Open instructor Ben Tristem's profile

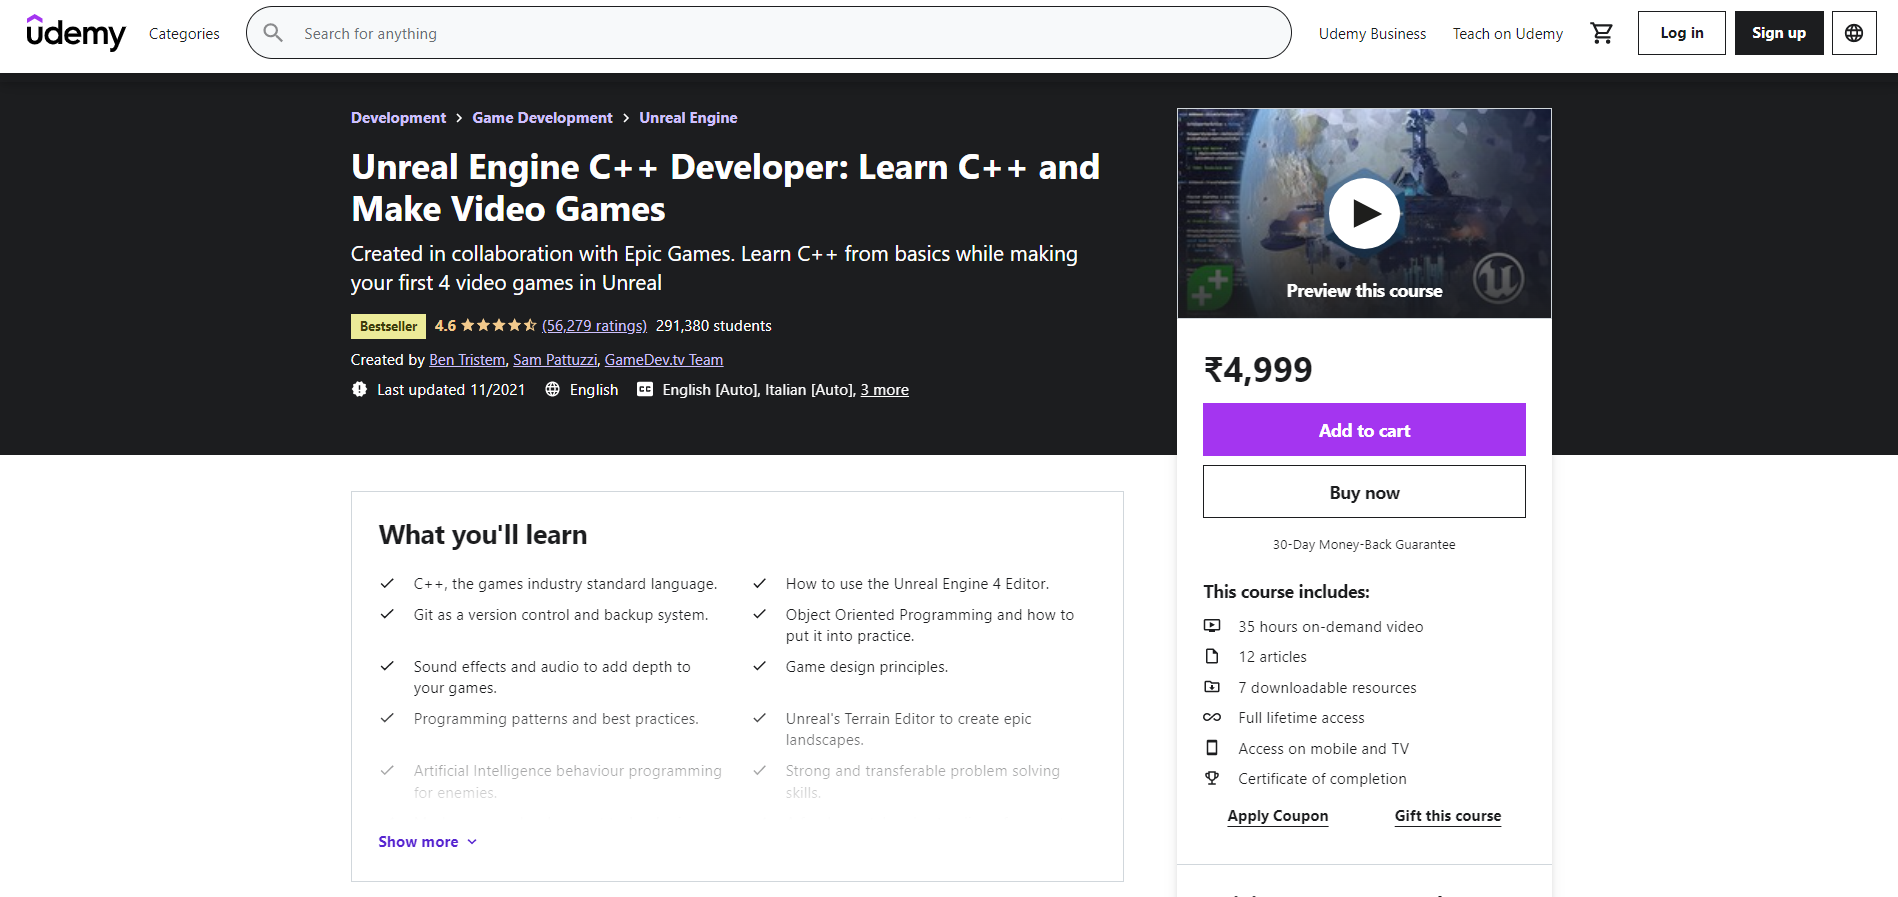pyautogui.click(x=467, y=360)
